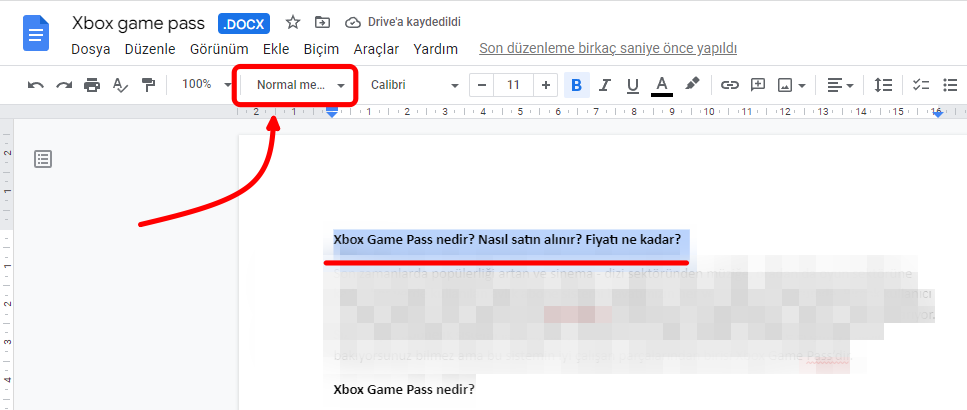967x410 pixels.
Task: Open the Biçim menu
Action: [x=321, y=49]
